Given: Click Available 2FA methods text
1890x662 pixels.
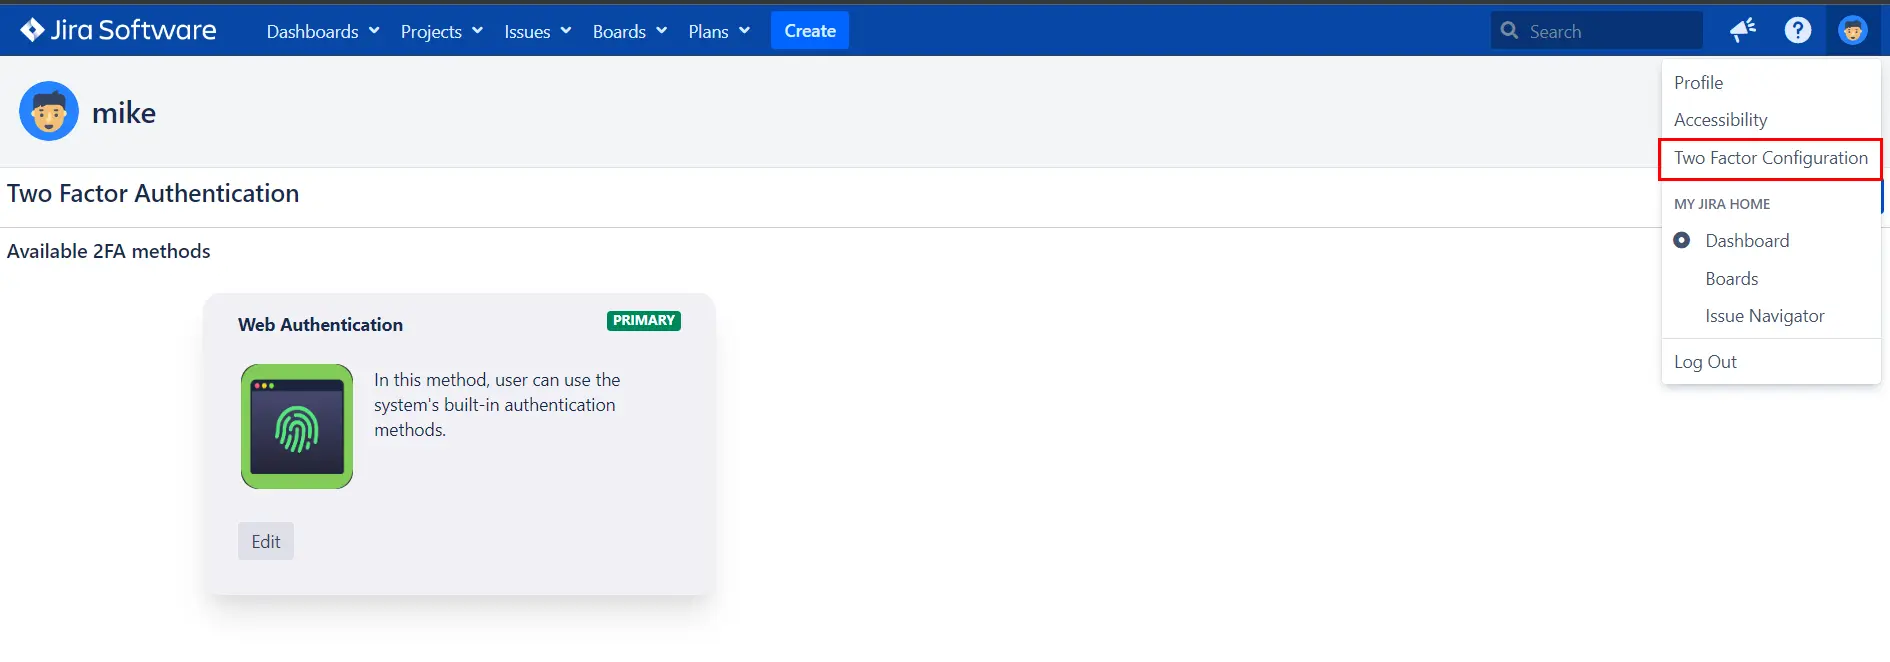Looking at the screenshot, I should pos(109,251).
